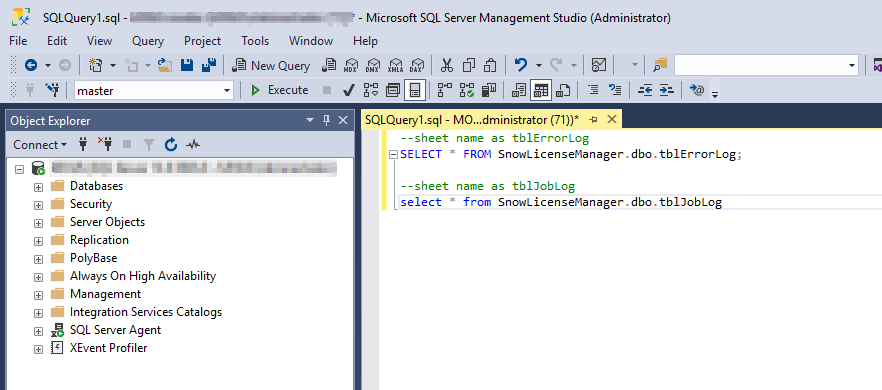Click the Parse checkmark icon
Image resolution: width=882 pixels, height=390 pixels.
[349, 90]
